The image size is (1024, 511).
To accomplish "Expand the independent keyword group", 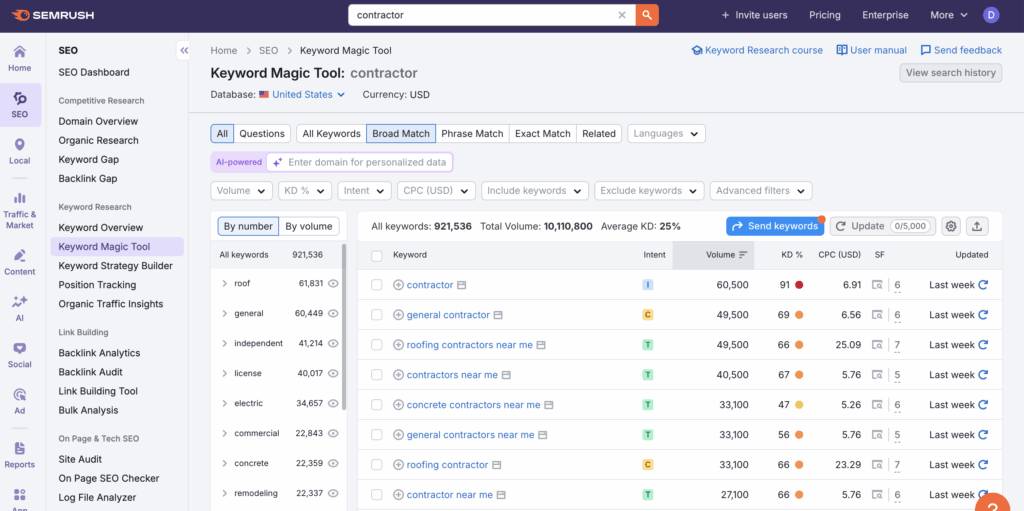I will (x=225, y=344).
